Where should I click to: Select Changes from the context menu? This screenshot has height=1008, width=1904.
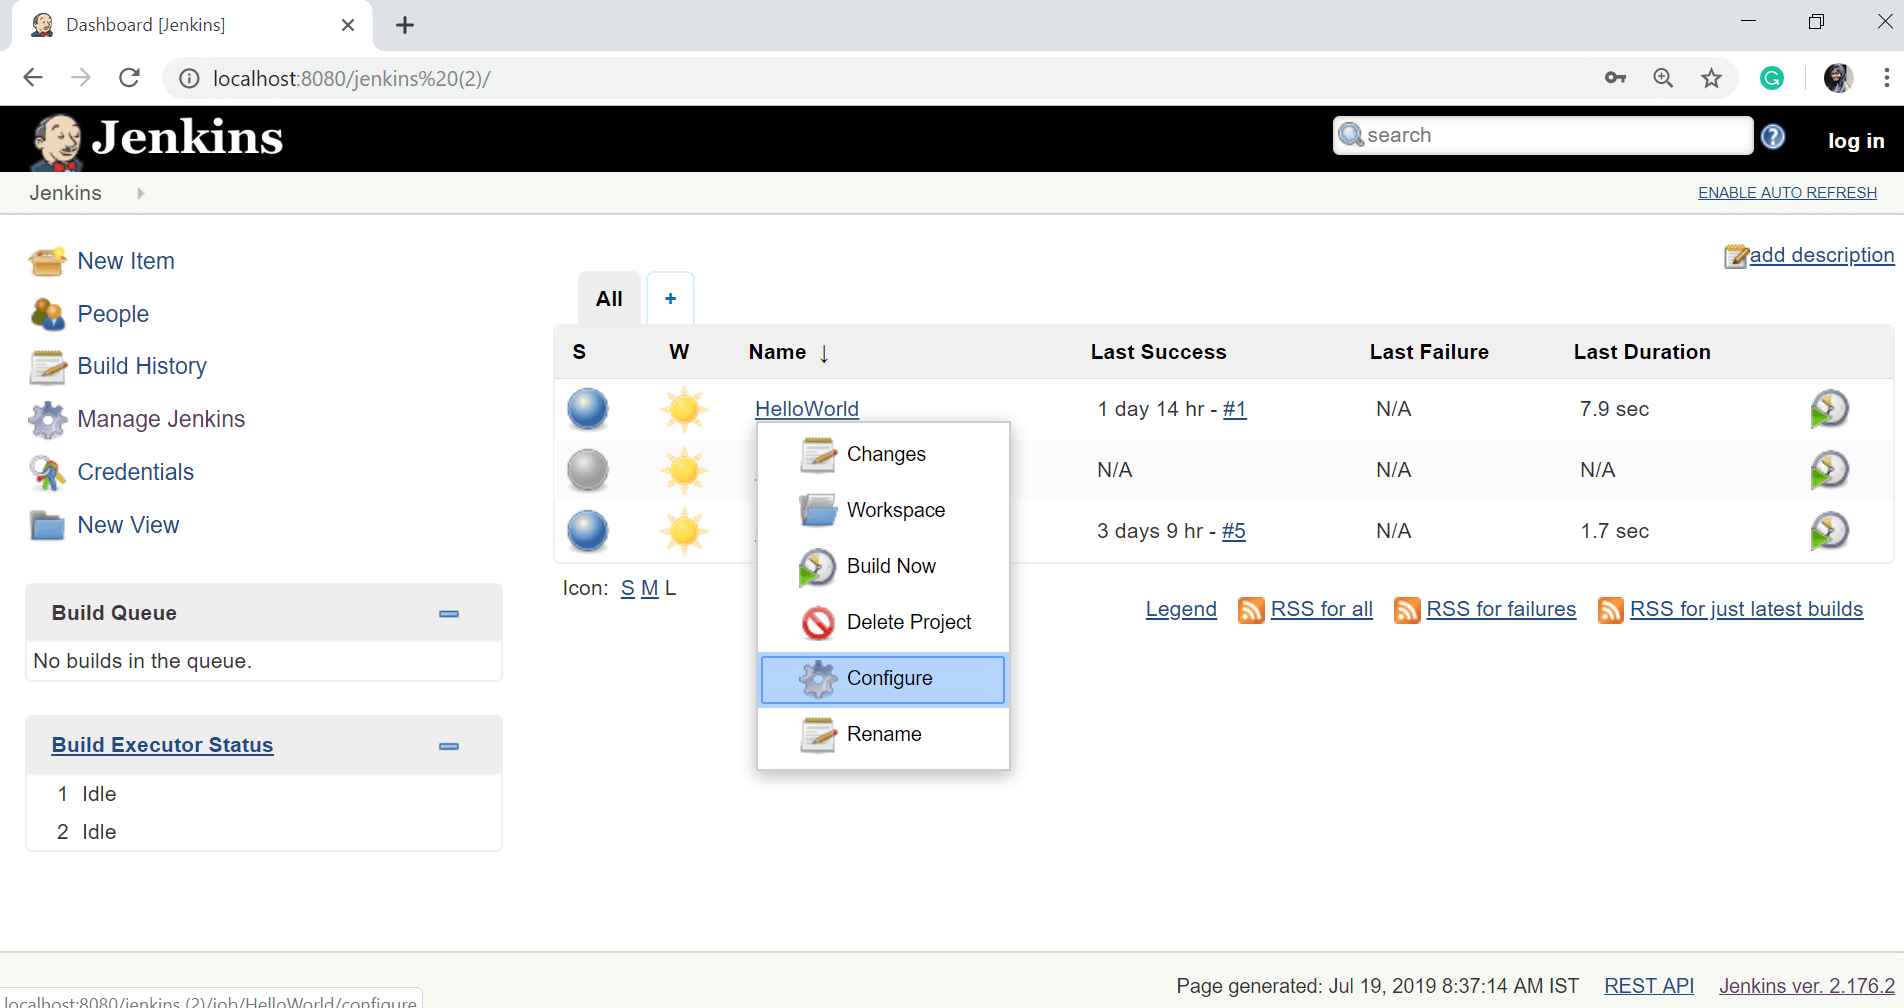(883, 454)
